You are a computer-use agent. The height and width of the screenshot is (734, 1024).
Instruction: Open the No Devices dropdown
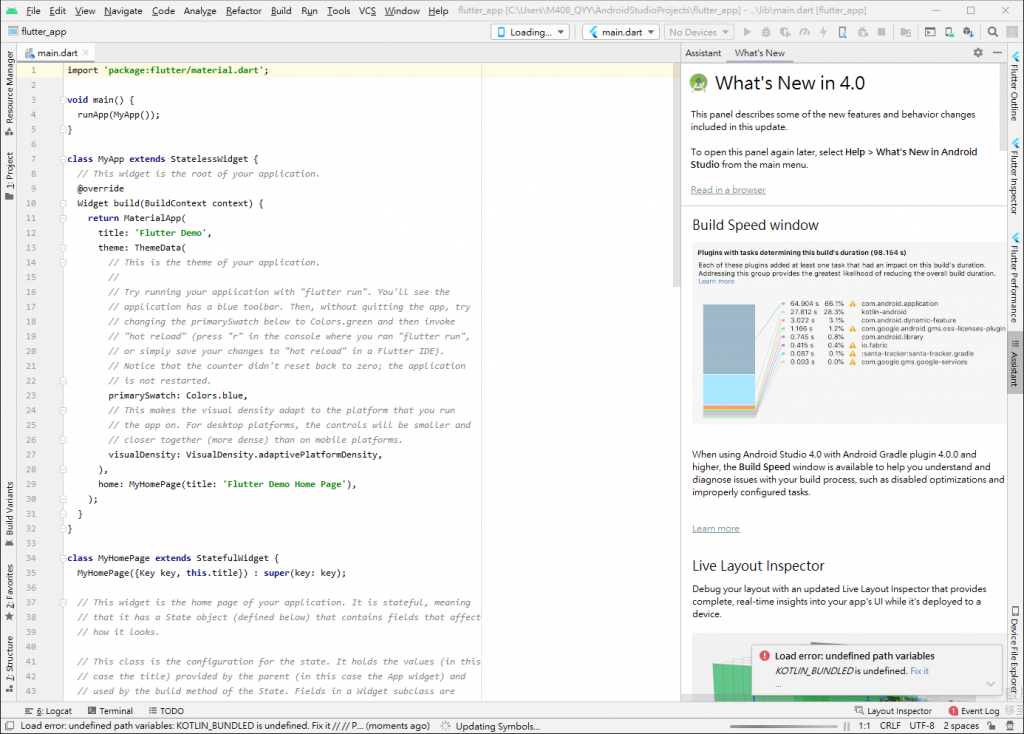(699, 32)
